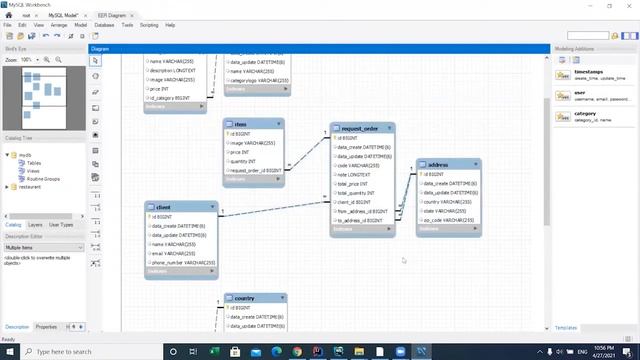Click the user template icon
640x360 pixels.
(563, 96)
